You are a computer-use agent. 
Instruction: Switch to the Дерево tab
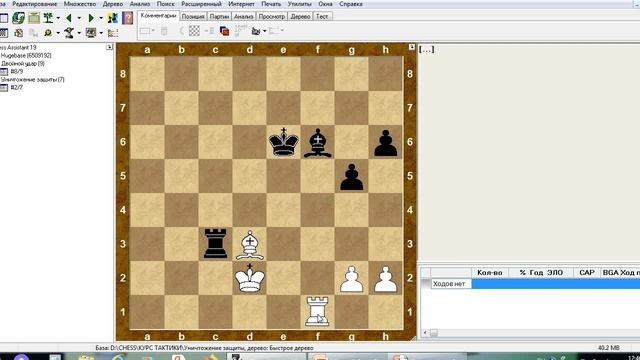[300, 17]
